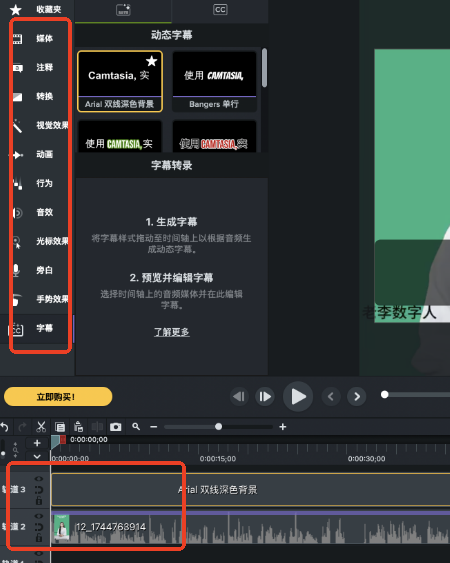
Task: Split the clip at the playhead
Action: [97, 427]
